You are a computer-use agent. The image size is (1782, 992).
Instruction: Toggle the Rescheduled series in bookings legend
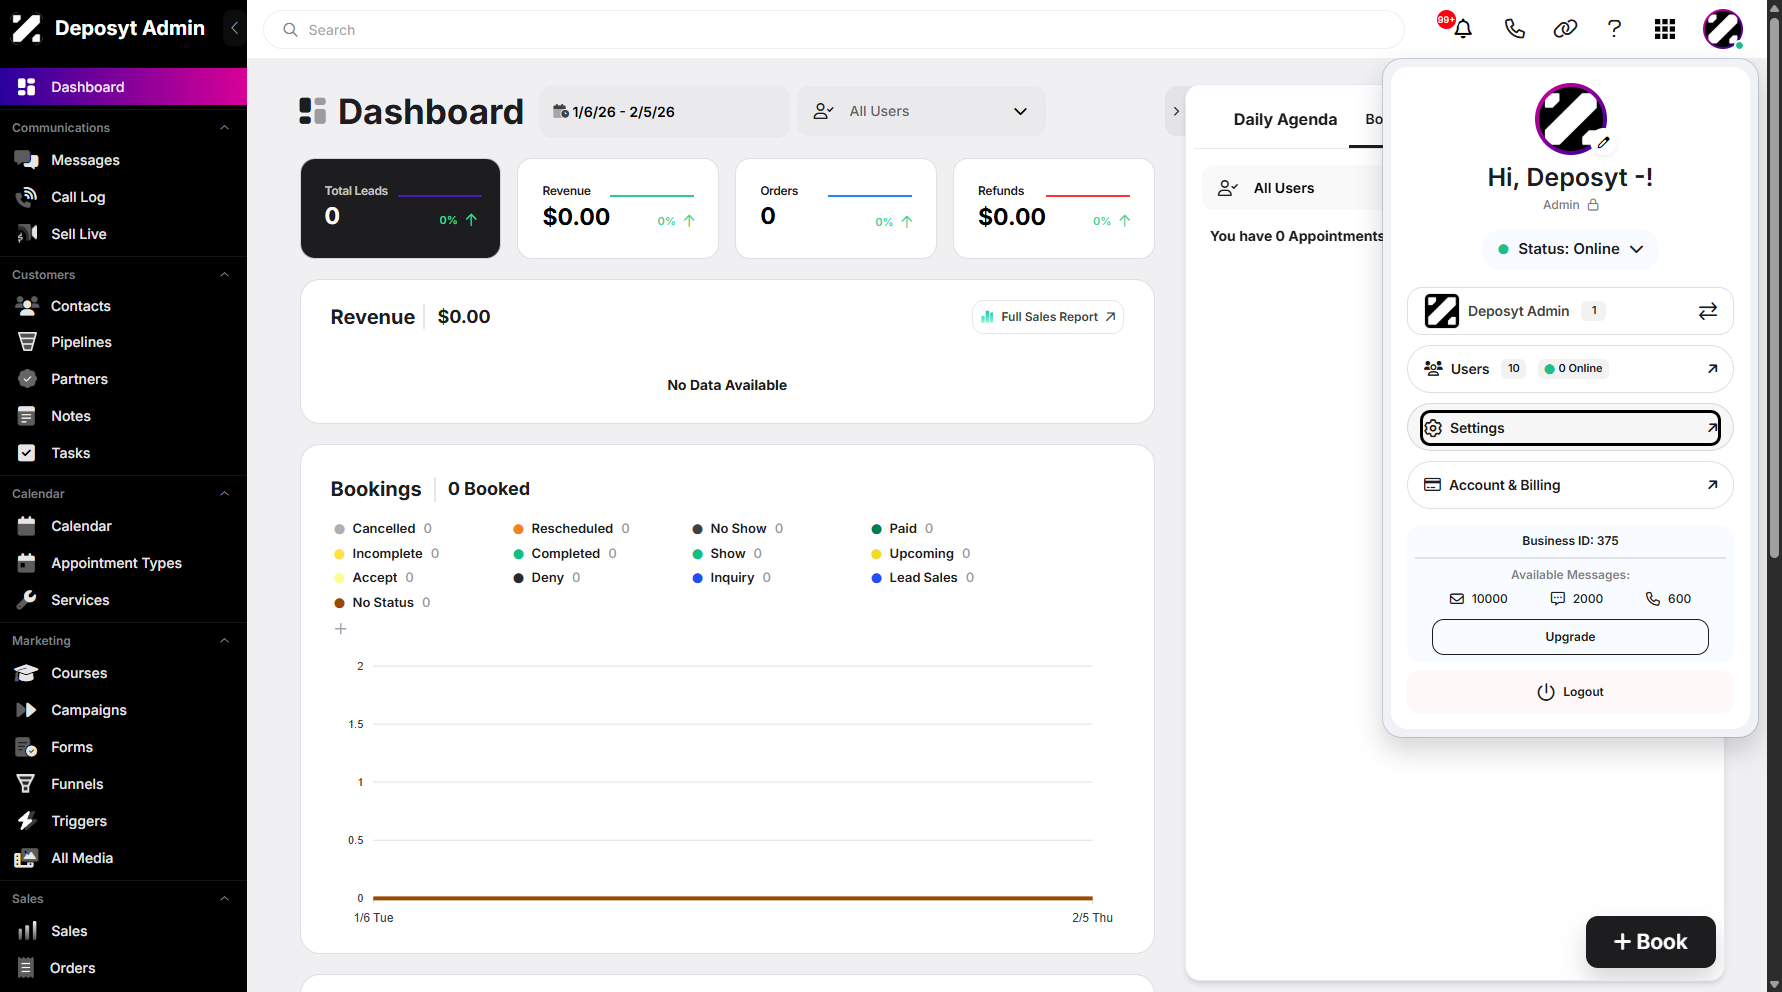click(571, 529)
